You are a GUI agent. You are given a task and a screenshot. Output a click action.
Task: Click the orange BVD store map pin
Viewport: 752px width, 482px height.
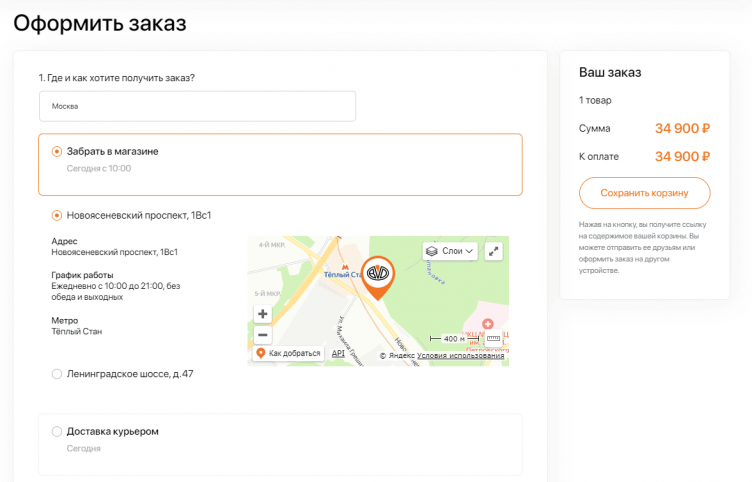pos(378,277)
